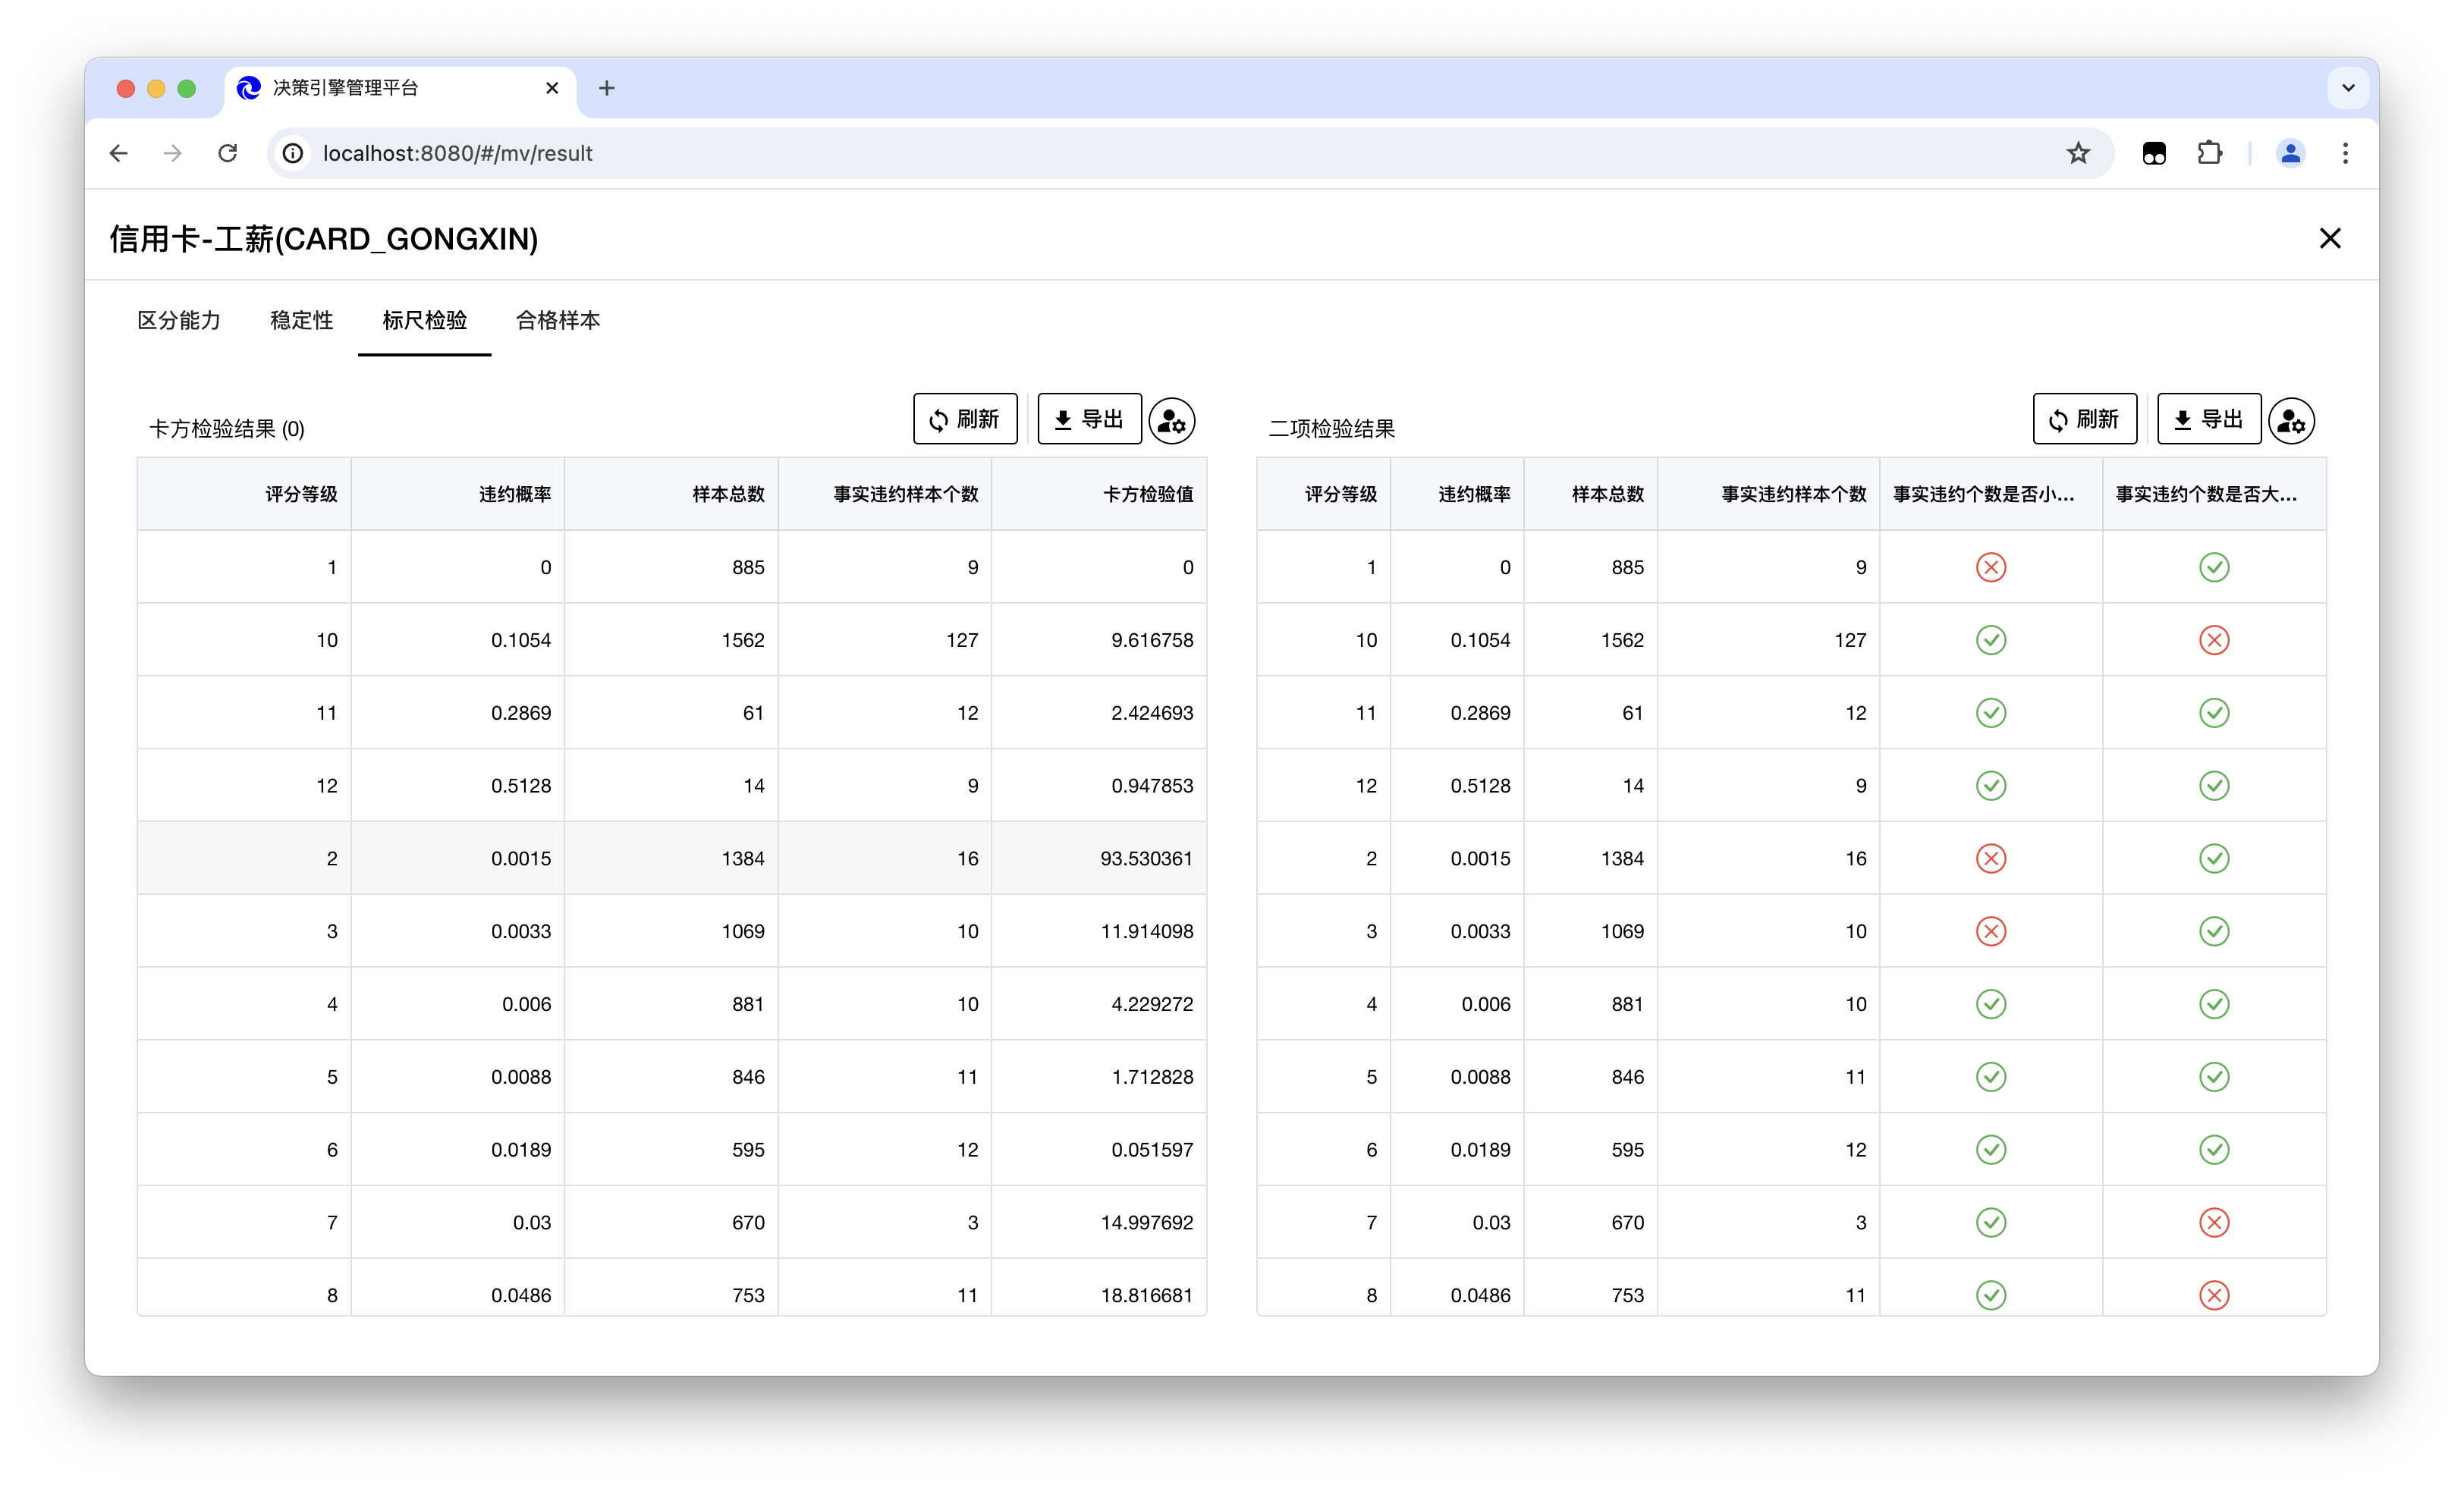2464x1488 pixels.
Task: Open the browser extensions puzzle icon
Action: pos(2209,153)
